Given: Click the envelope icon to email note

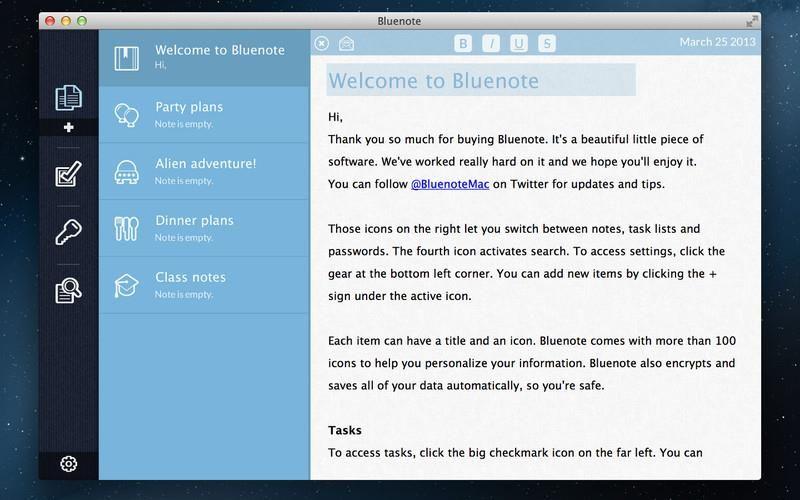Looking at the screenshot, I should tap(346, 43).
